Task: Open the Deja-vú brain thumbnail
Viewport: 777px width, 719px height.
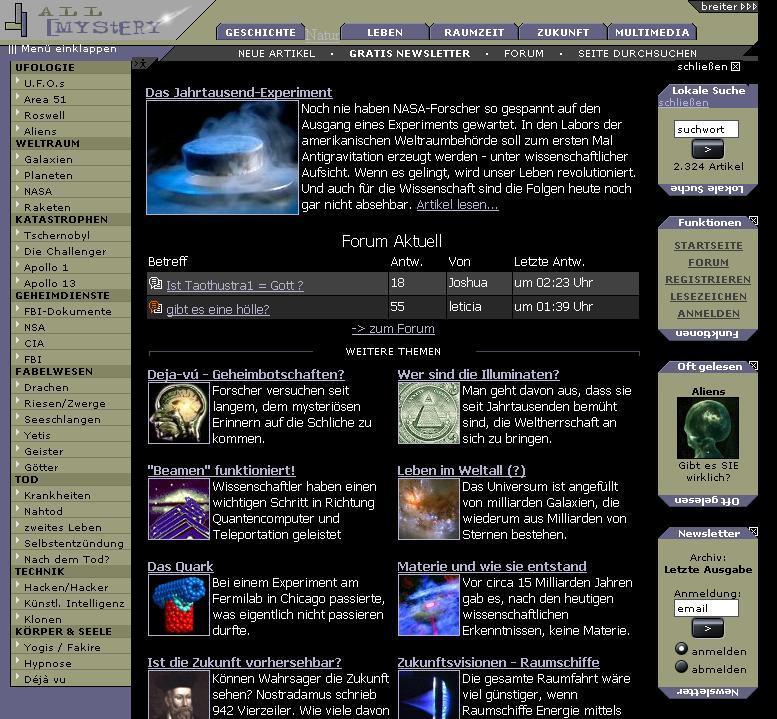Action: [x=179, y=413]
